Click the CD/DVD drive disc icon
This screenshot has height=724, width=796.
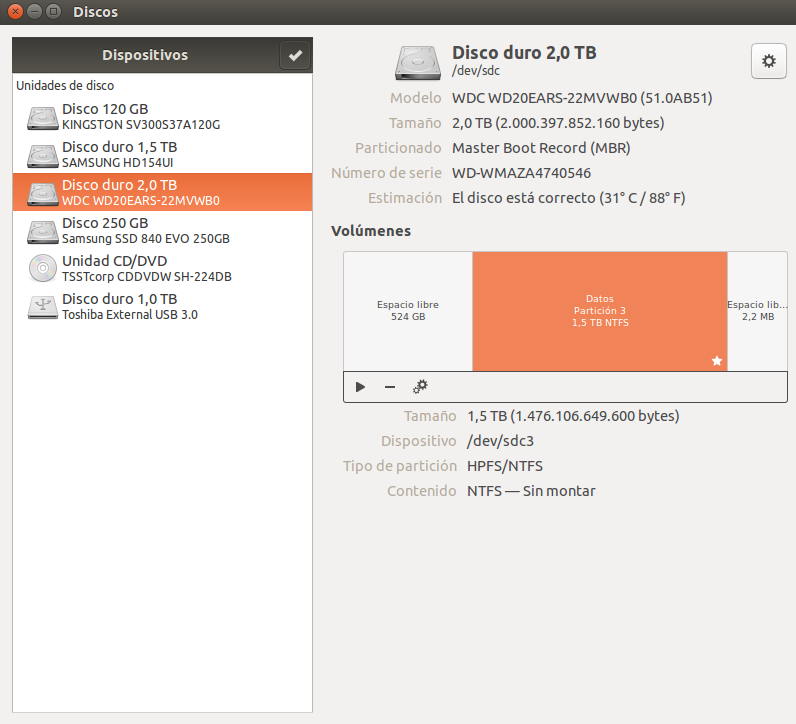(43, 268)
